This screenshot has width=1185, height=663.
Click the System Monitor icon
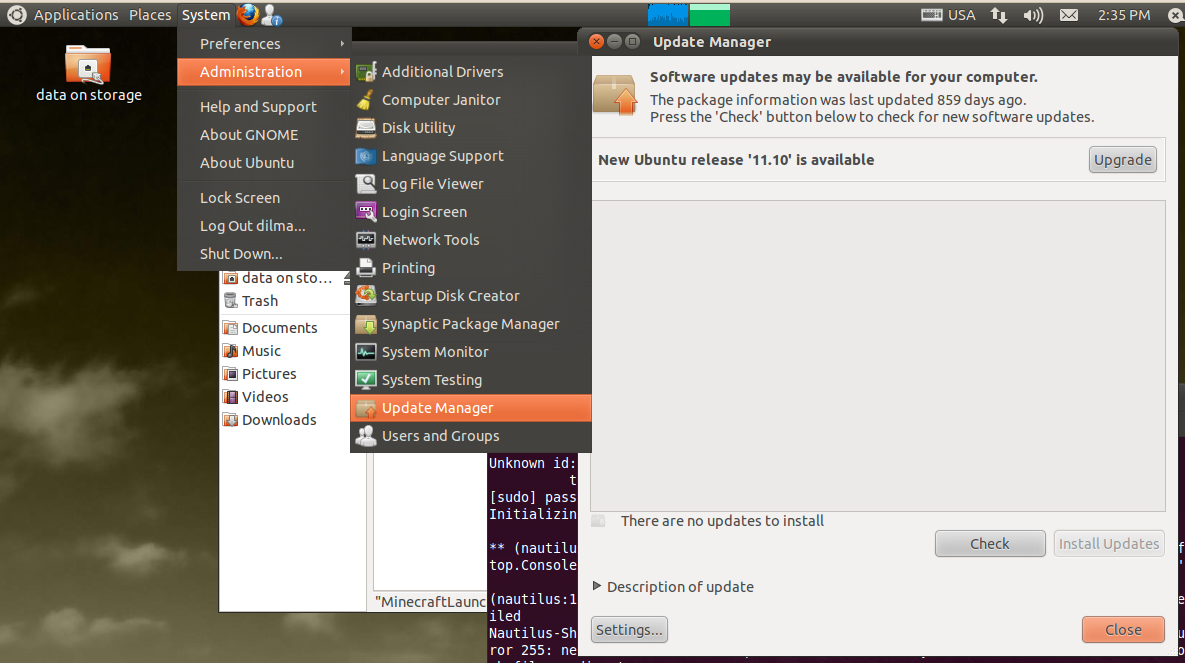[x=366, y=352]
